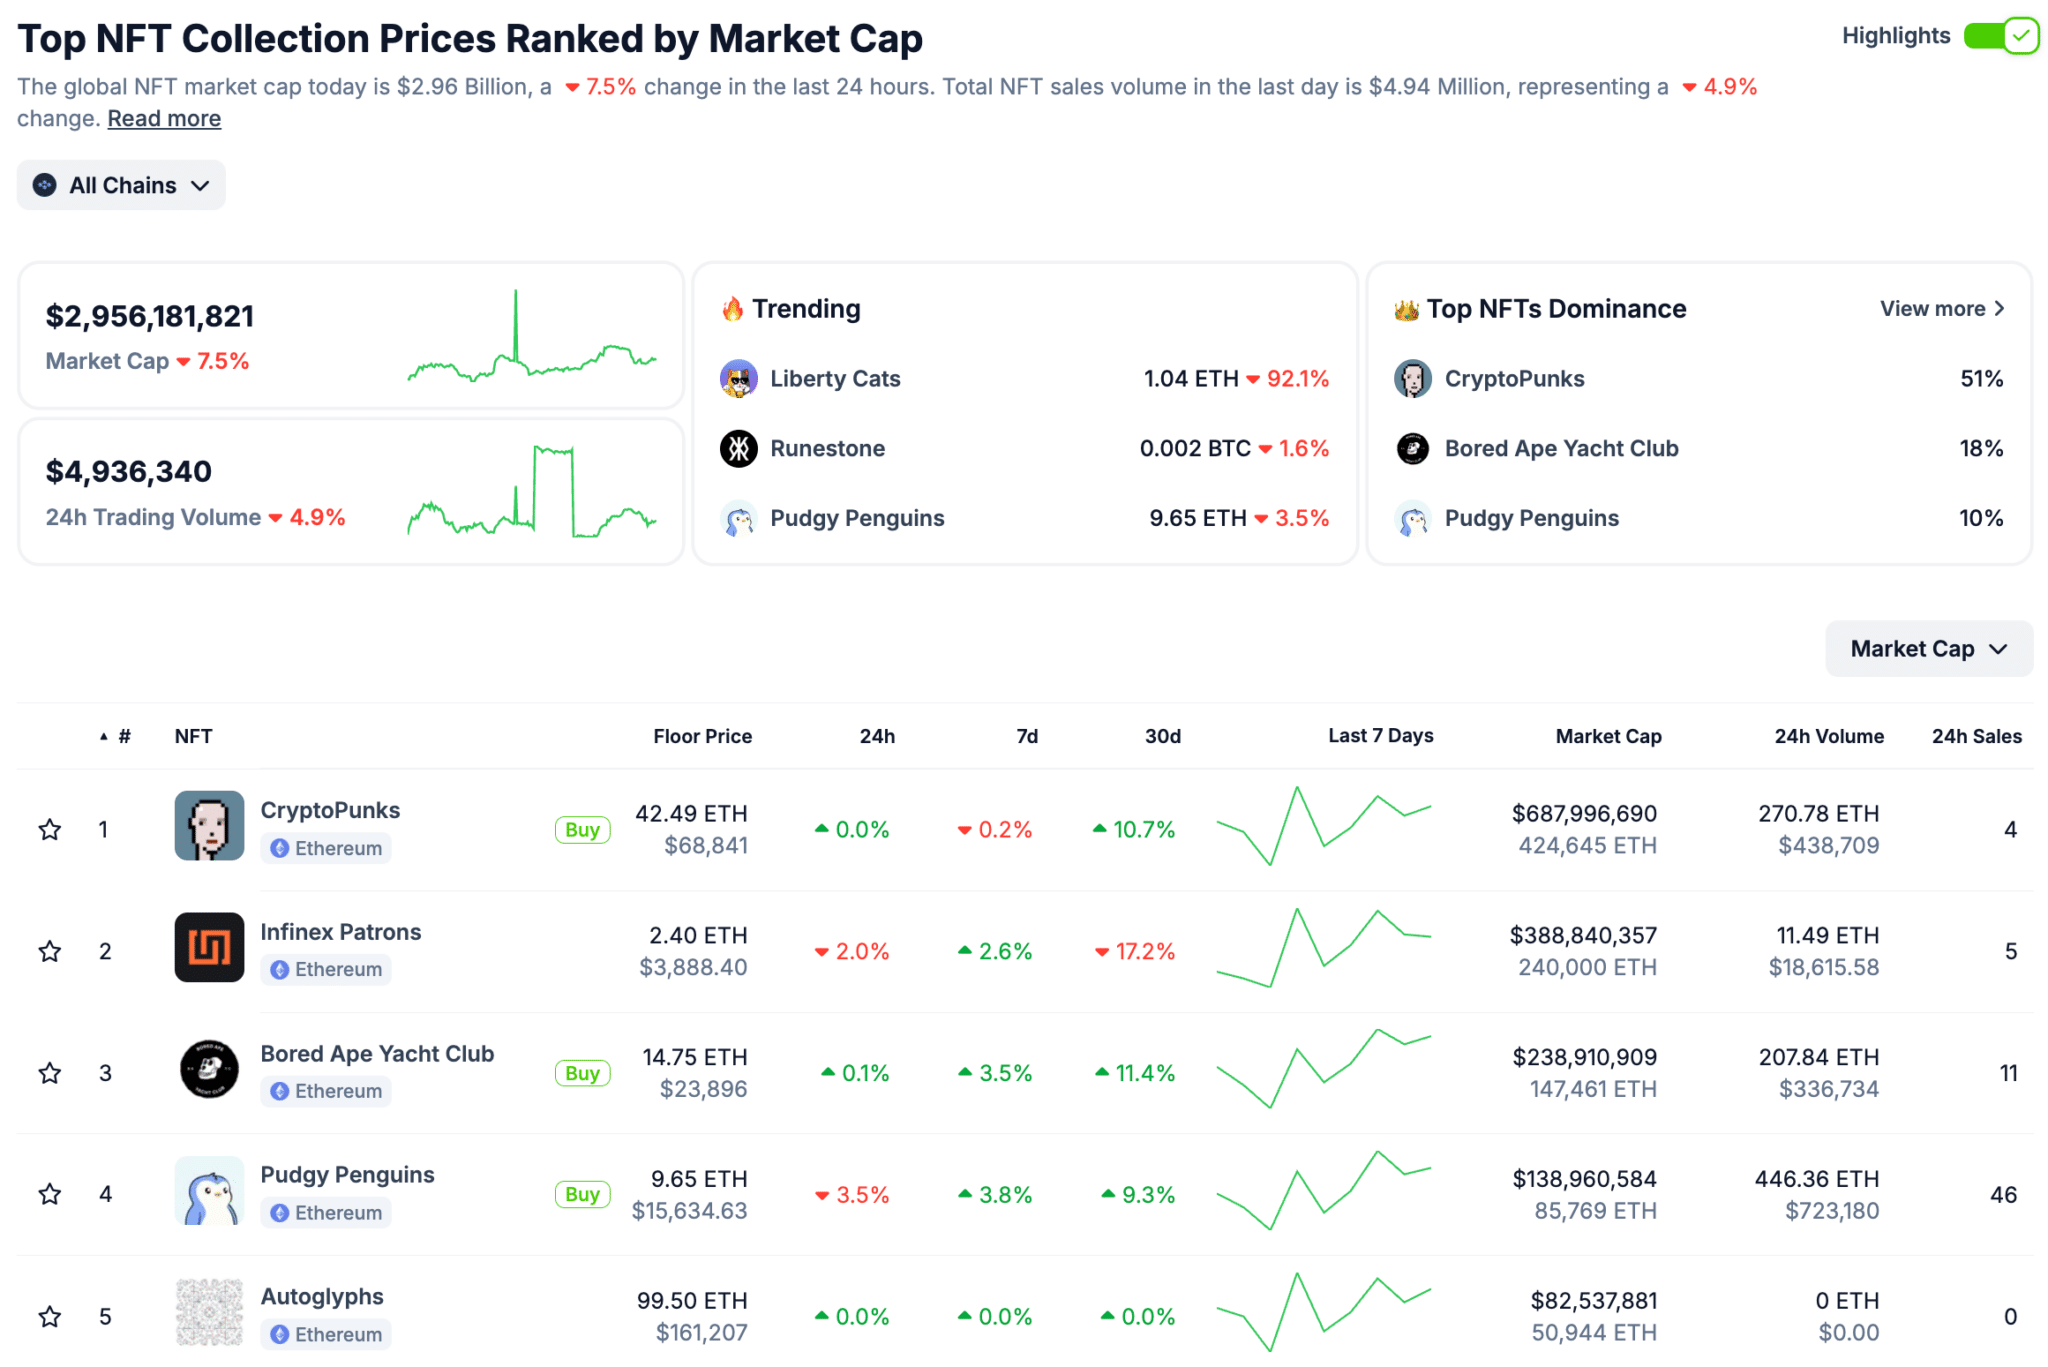Click the Liberty Cats trending icon

pos(738,379)
